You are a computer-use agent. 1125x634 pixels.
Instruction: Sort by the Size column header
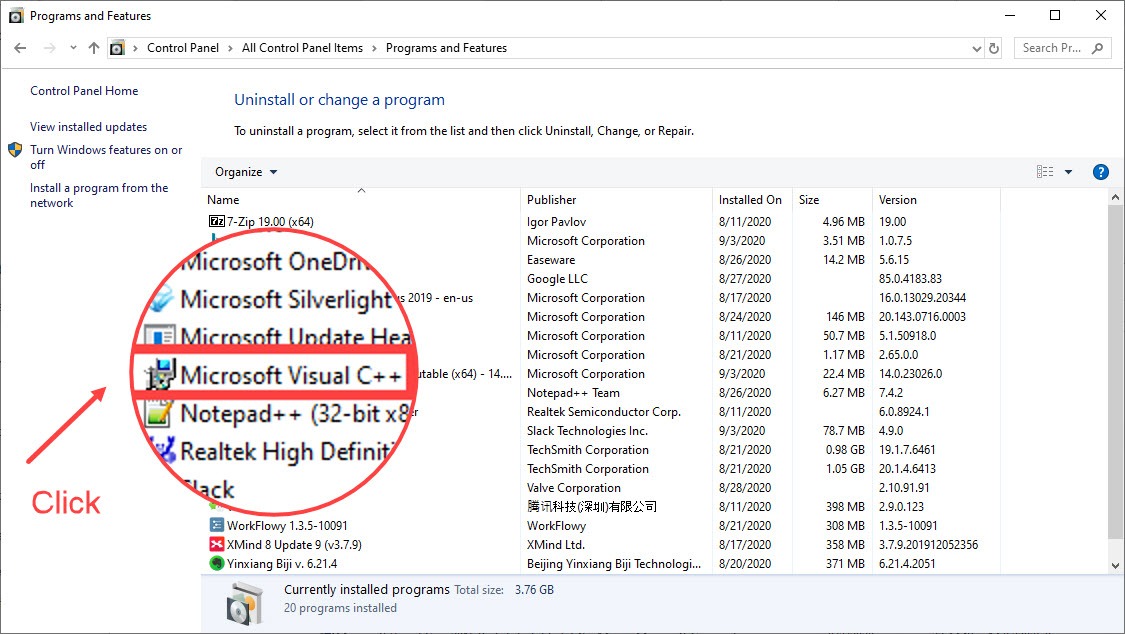point(832,200)
